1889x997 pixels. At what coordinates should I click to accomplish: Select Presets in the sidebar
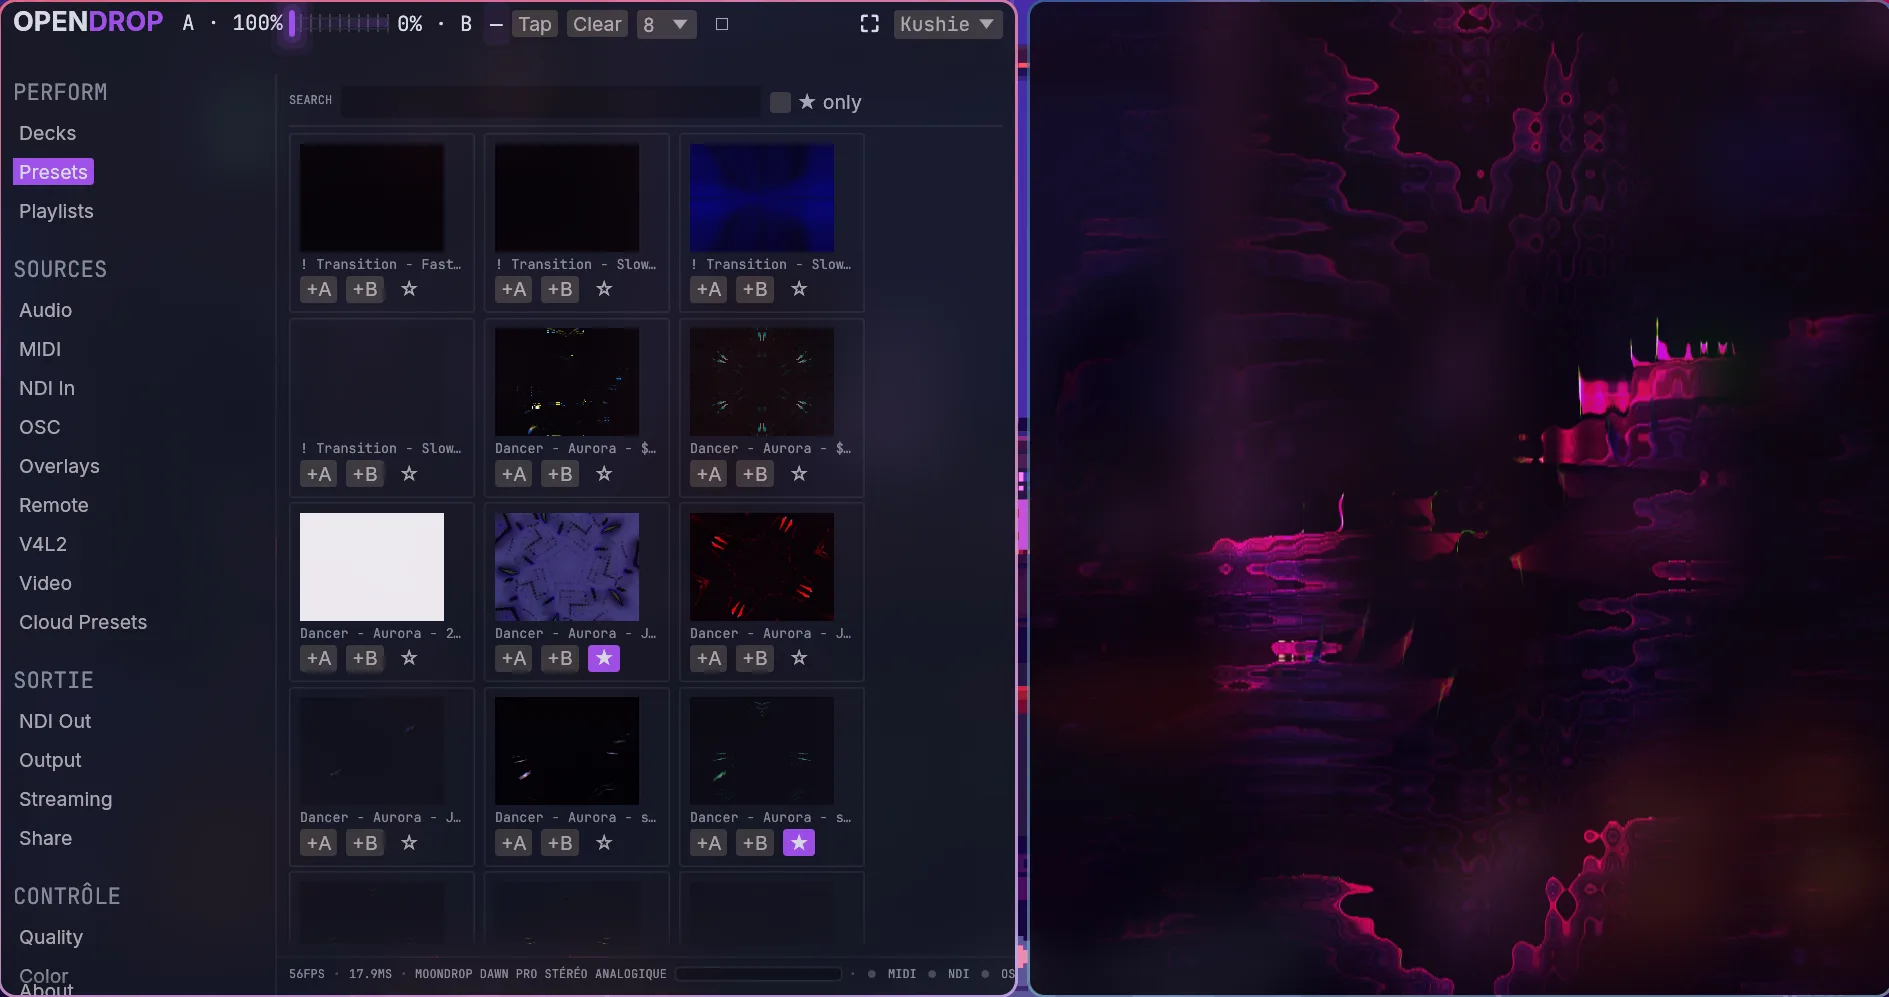[x=53, y=172]
